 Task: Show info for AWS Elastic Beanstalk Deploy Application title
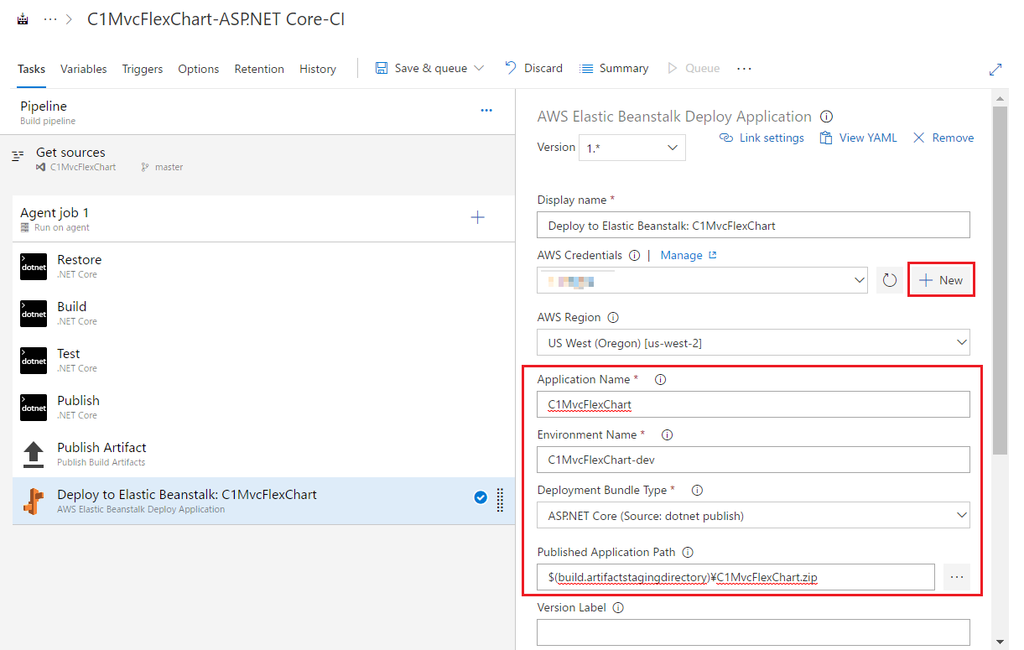pos(826,117)
